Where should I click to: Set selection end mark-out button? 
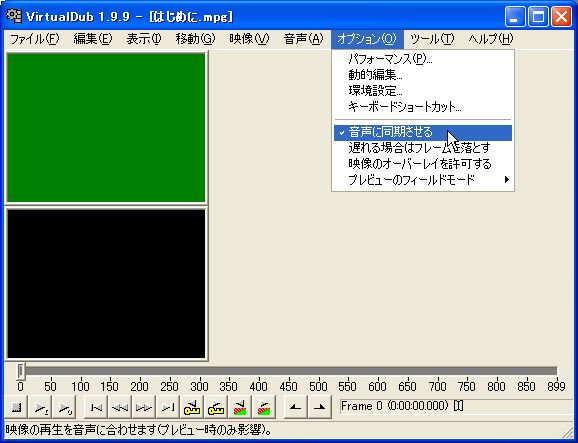[x=320, y=407]
